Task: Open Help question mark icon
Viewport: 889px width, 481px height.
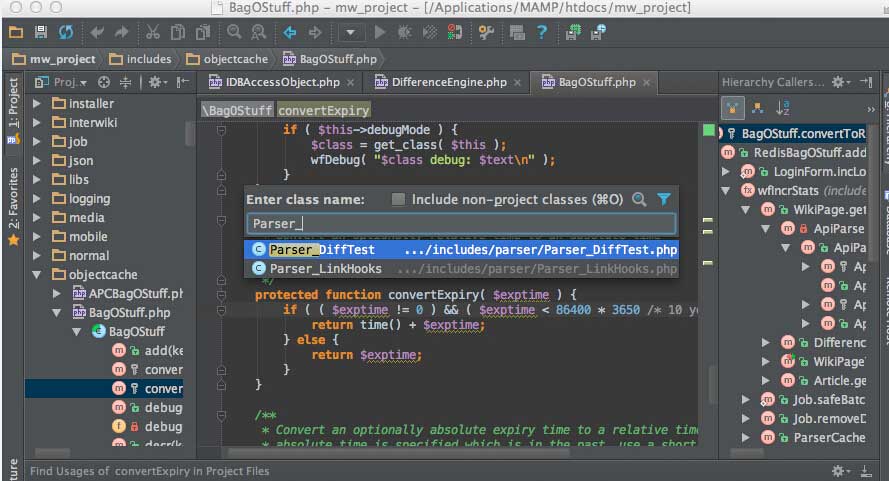Action: pos(541,32)
